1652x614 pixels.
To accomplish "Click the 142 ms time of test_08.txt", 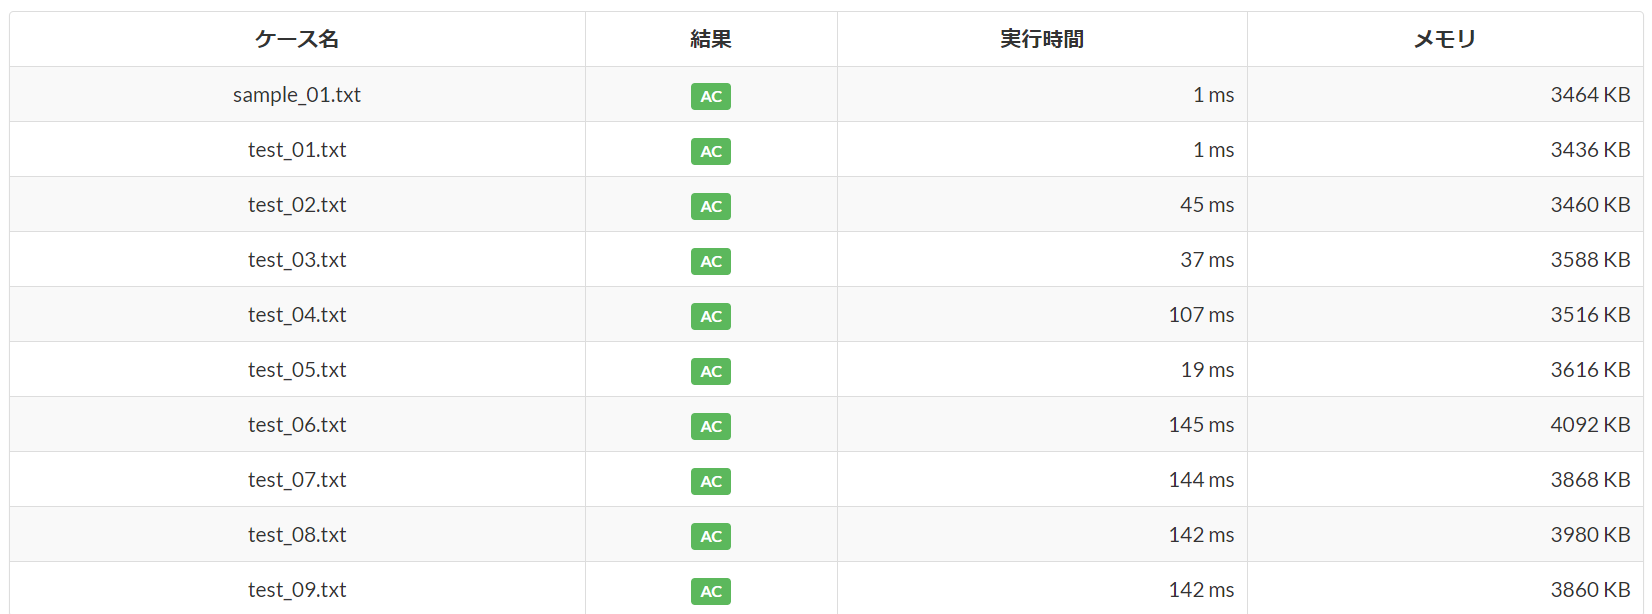I will coord(1201,535).
